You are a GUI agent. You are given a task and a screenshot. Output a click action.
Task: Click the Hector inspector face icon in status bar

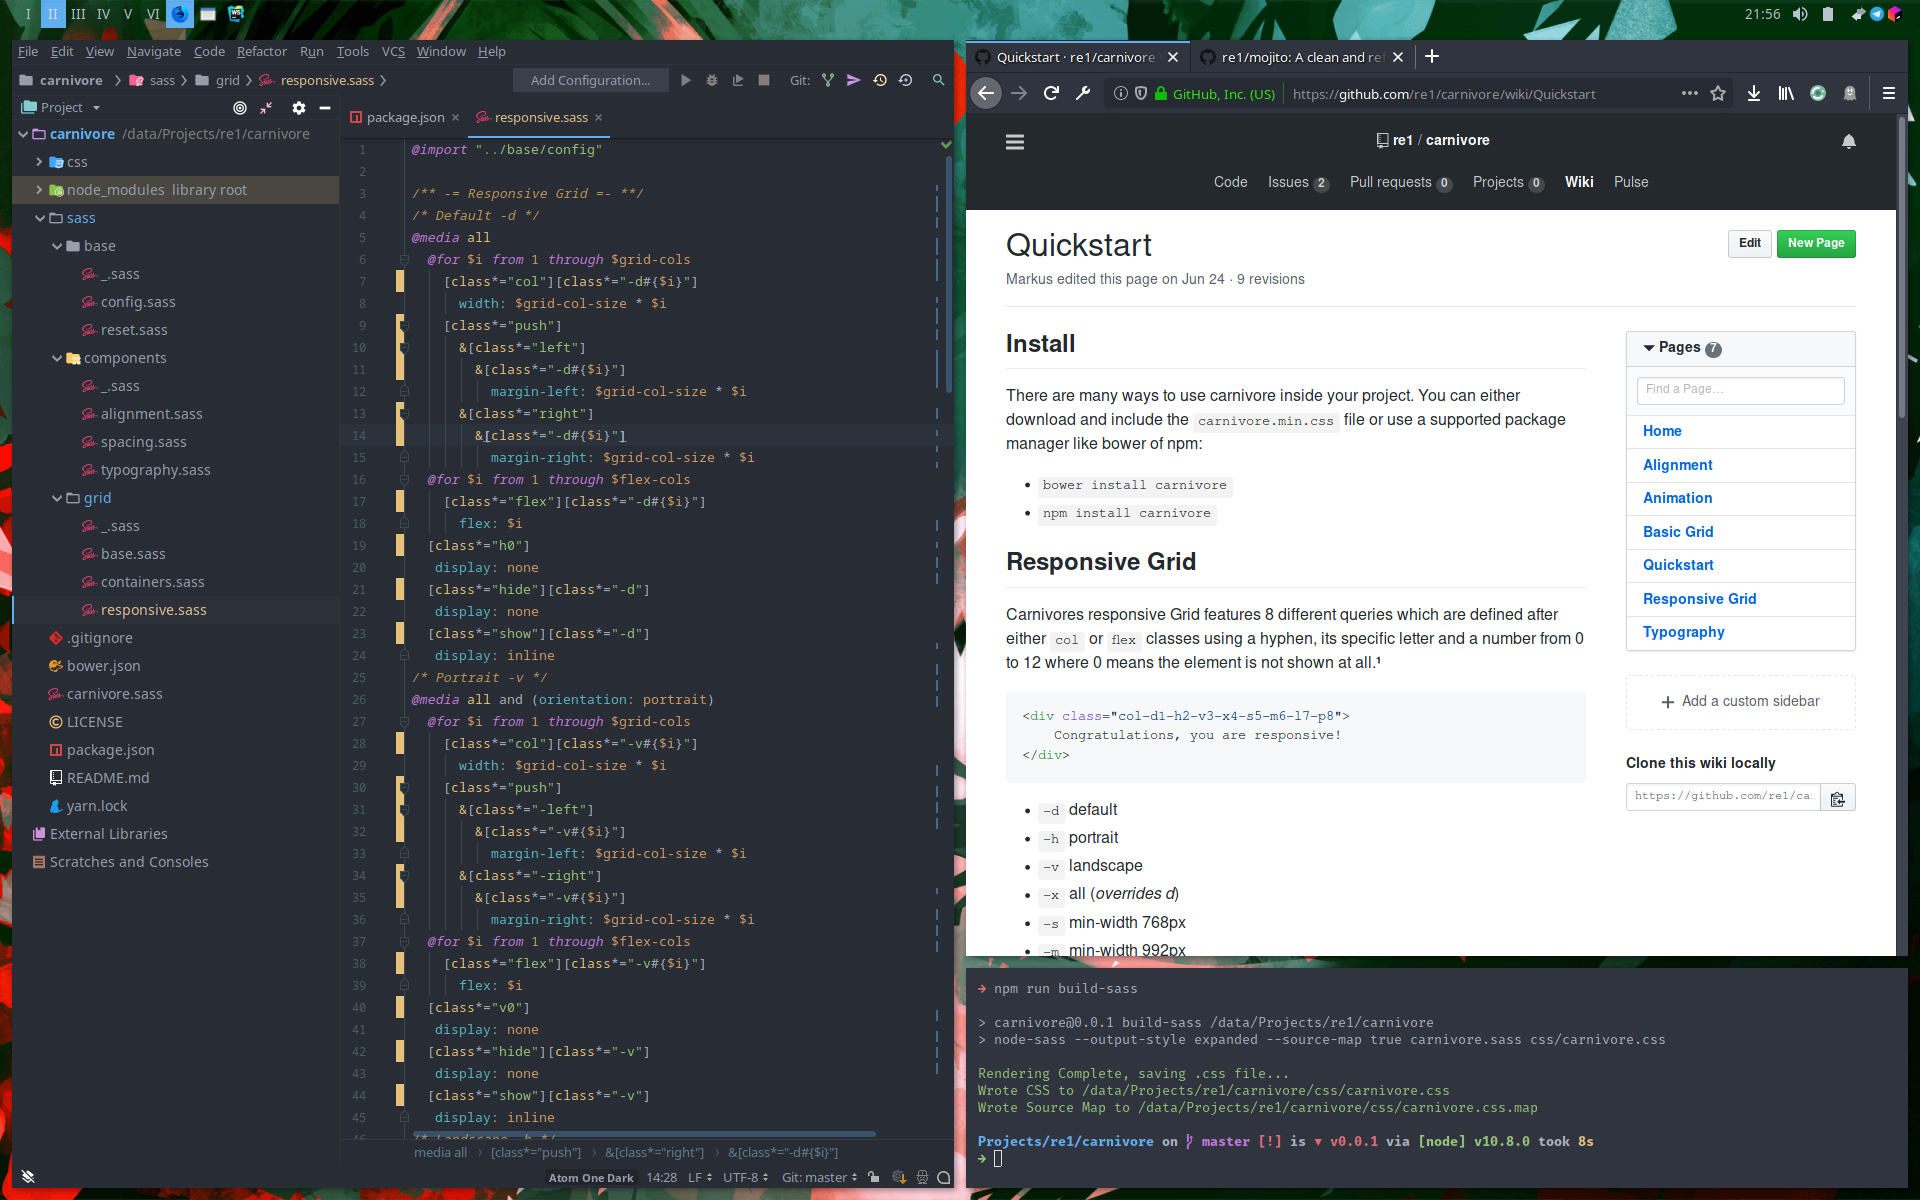coord(922,1178)
